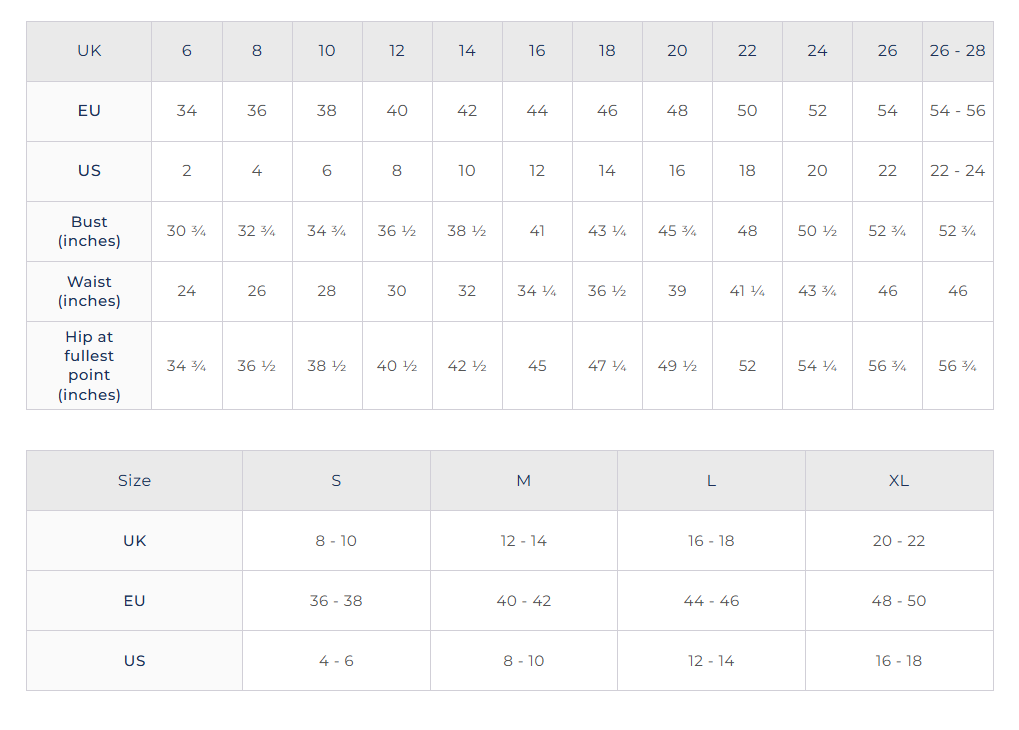
Task: Click the bust measurement 30 ¾ cell
Action: point(187,231)
